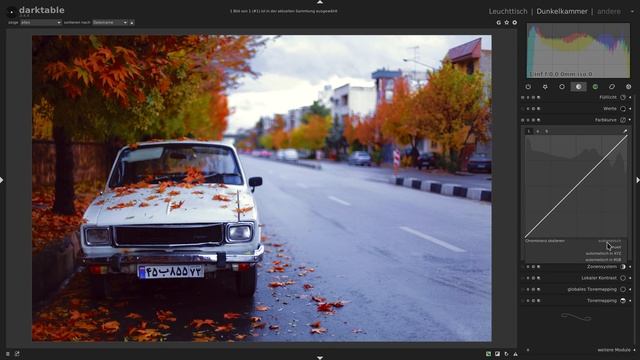Viewport: 640px width, 360px height.
Task: Toggle bottom filmstrip panel arrow
Action: [x=320, y=358]
